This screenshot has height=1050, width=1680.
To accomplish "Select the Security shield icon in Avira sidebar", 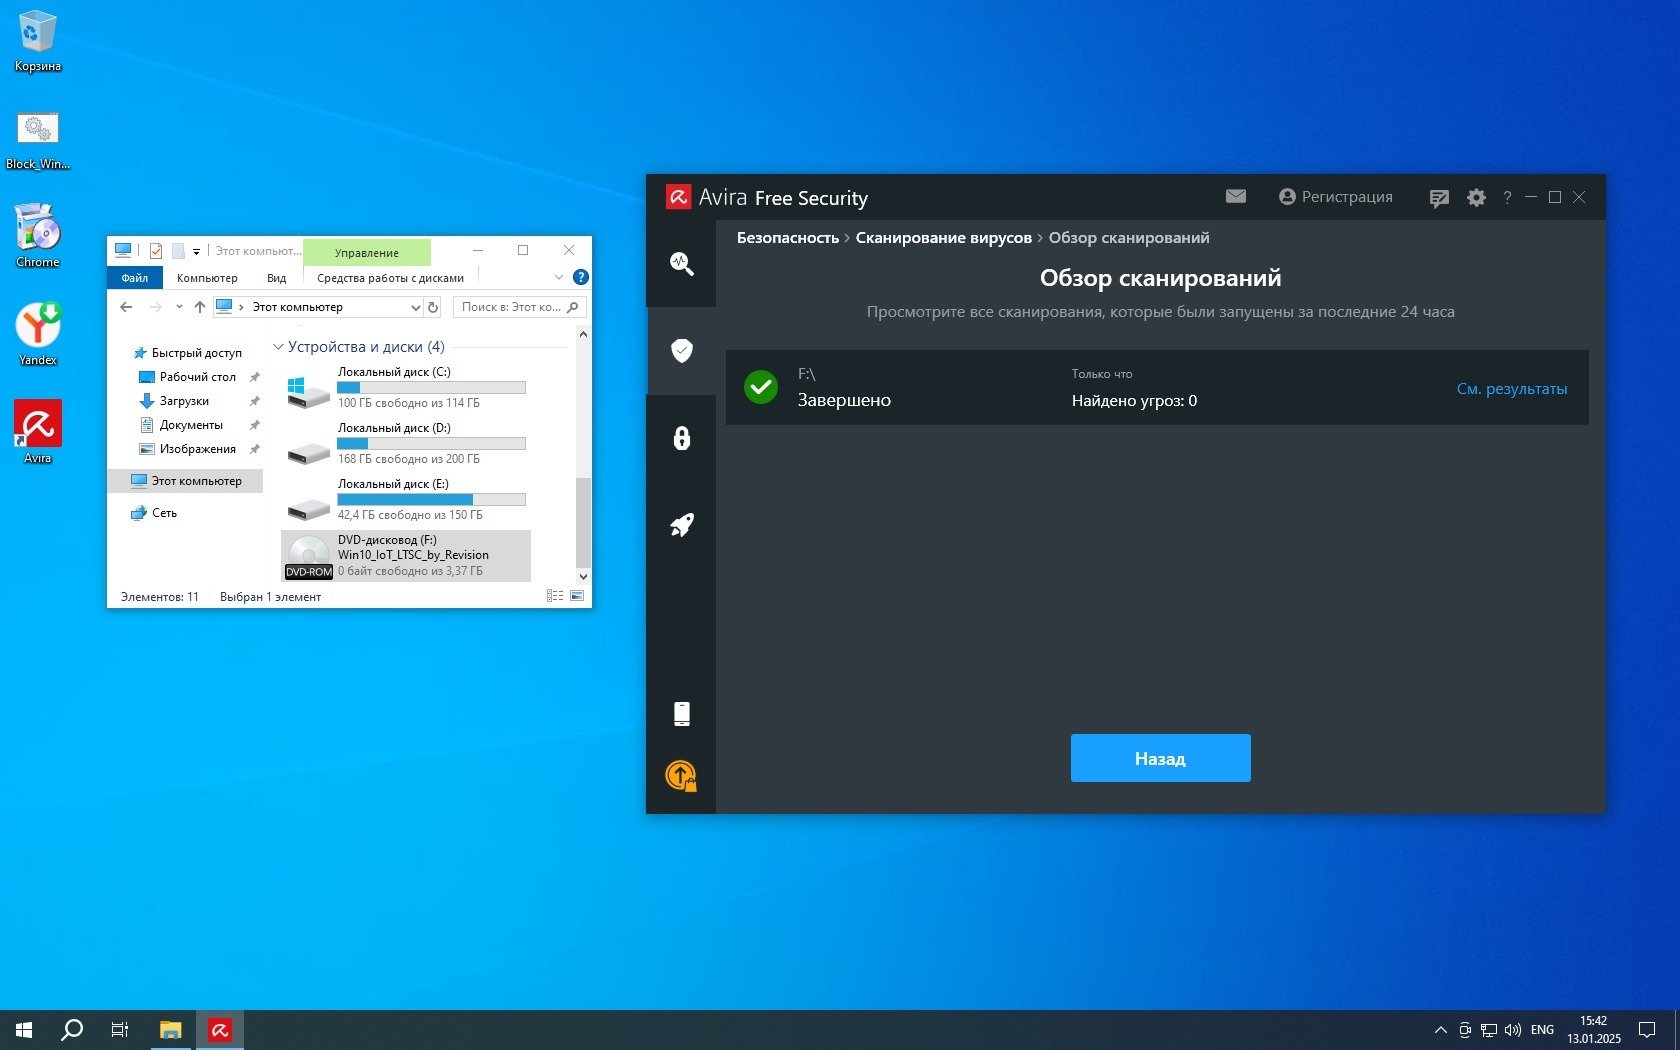I will pyautogui.click(x=681, y=350).
